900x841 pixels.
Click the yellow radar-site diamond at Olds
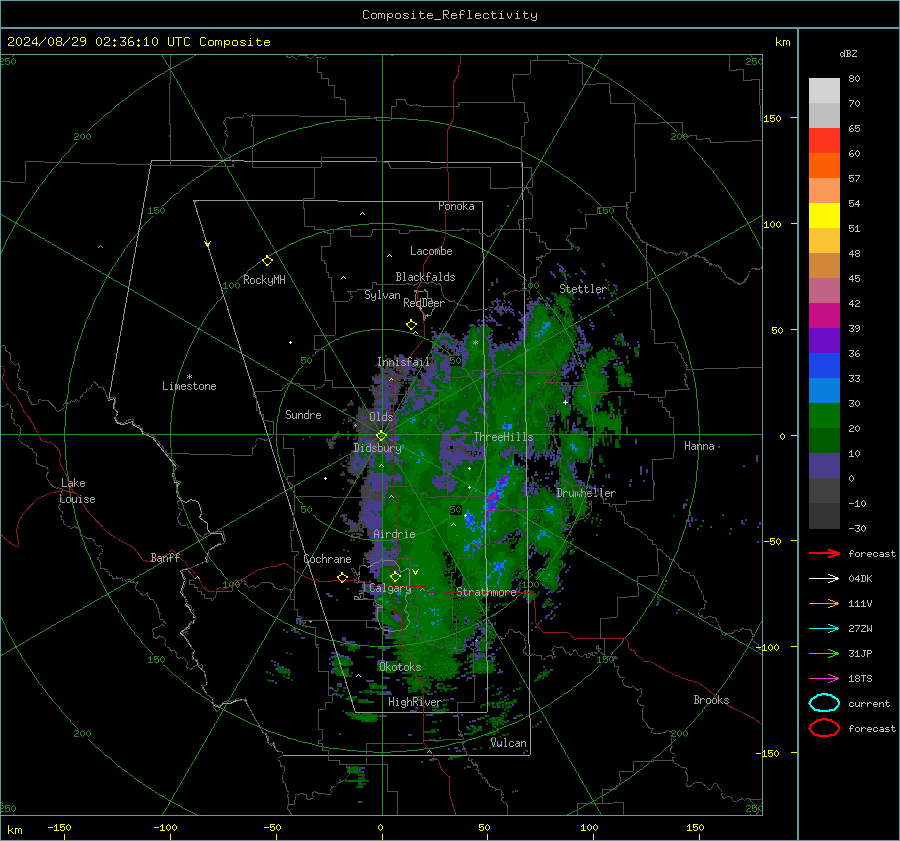(381, 436)
